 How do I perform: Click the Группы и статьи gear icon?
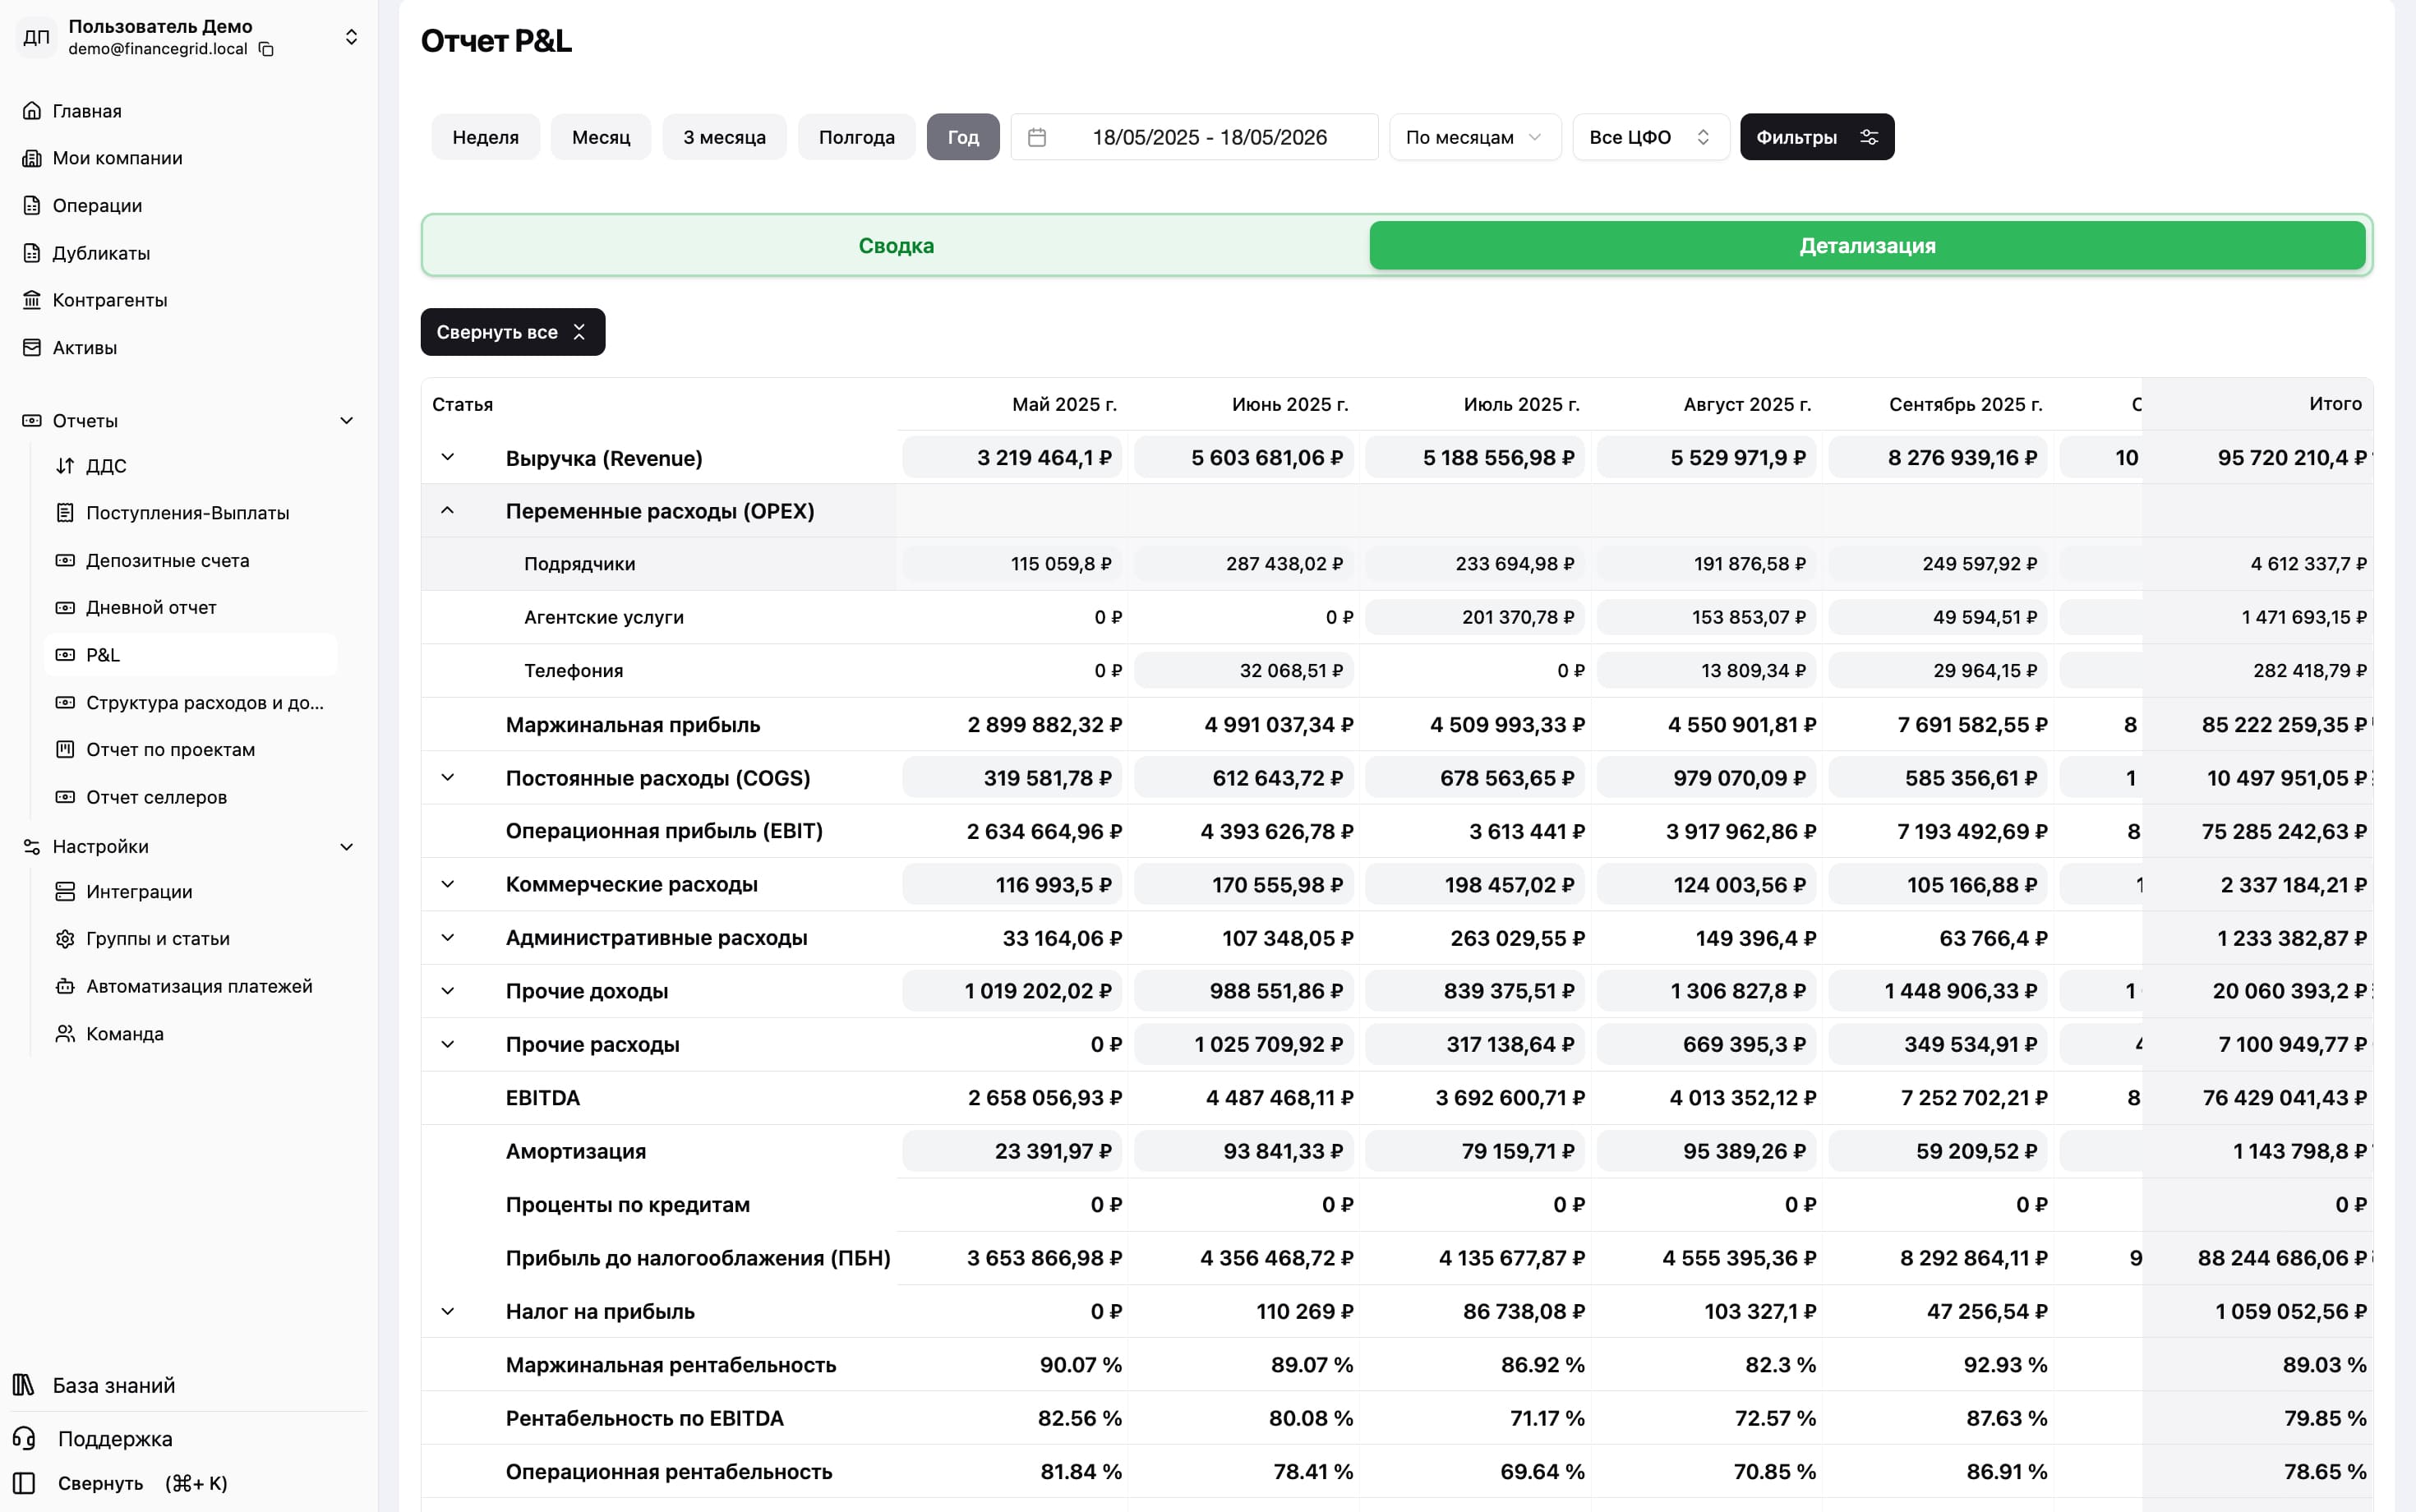coord(65,939)
